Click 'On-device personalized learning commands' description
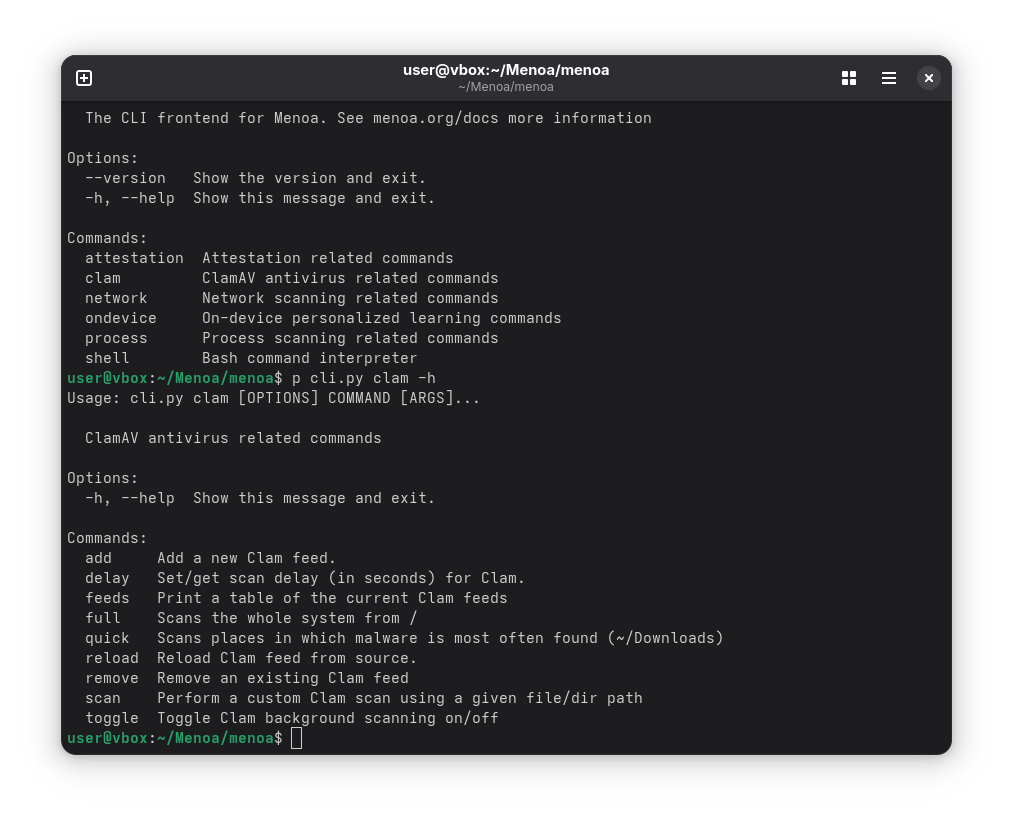The image size is (1013, 822). tap(382, 319)
